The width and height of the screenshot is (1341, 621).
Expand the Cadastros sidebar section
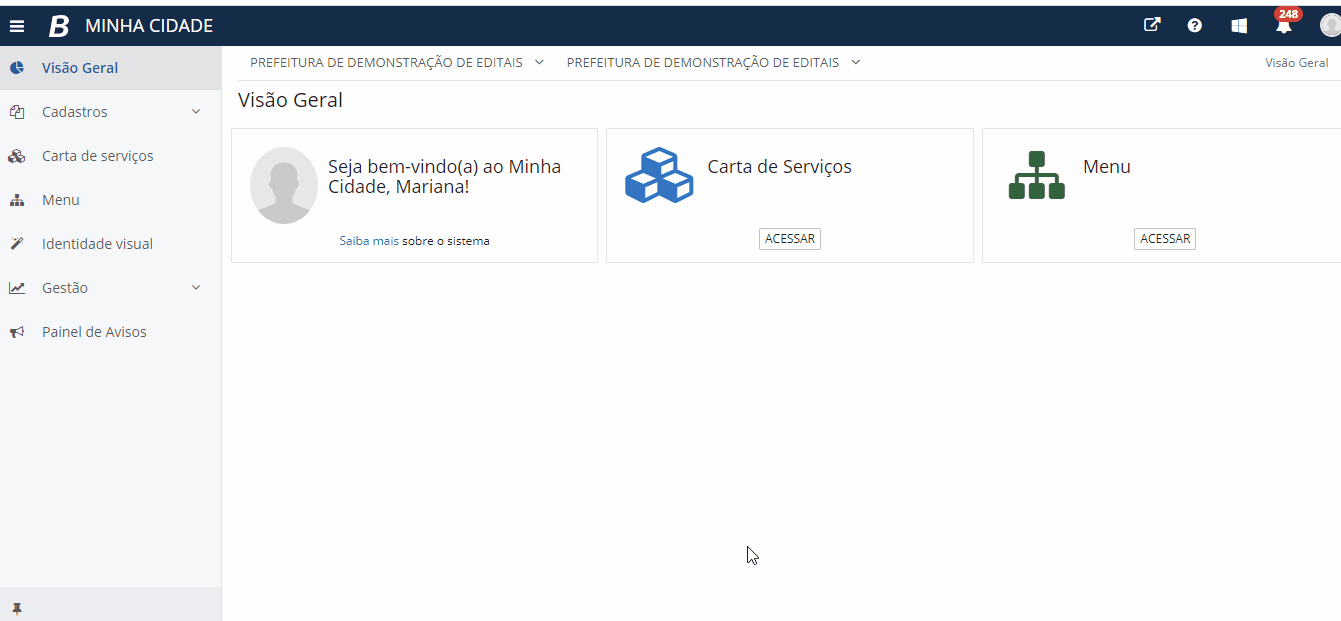click(x=74, y=111)
